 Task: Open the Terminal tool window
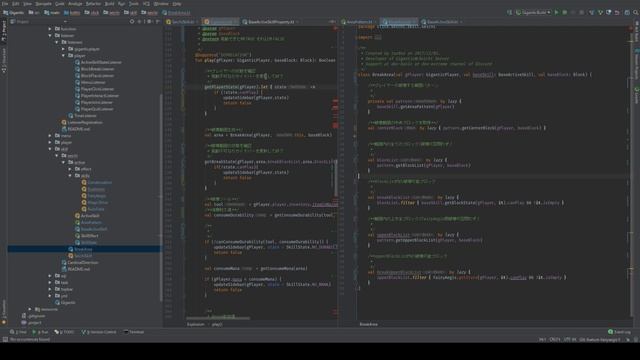(134, 332)
